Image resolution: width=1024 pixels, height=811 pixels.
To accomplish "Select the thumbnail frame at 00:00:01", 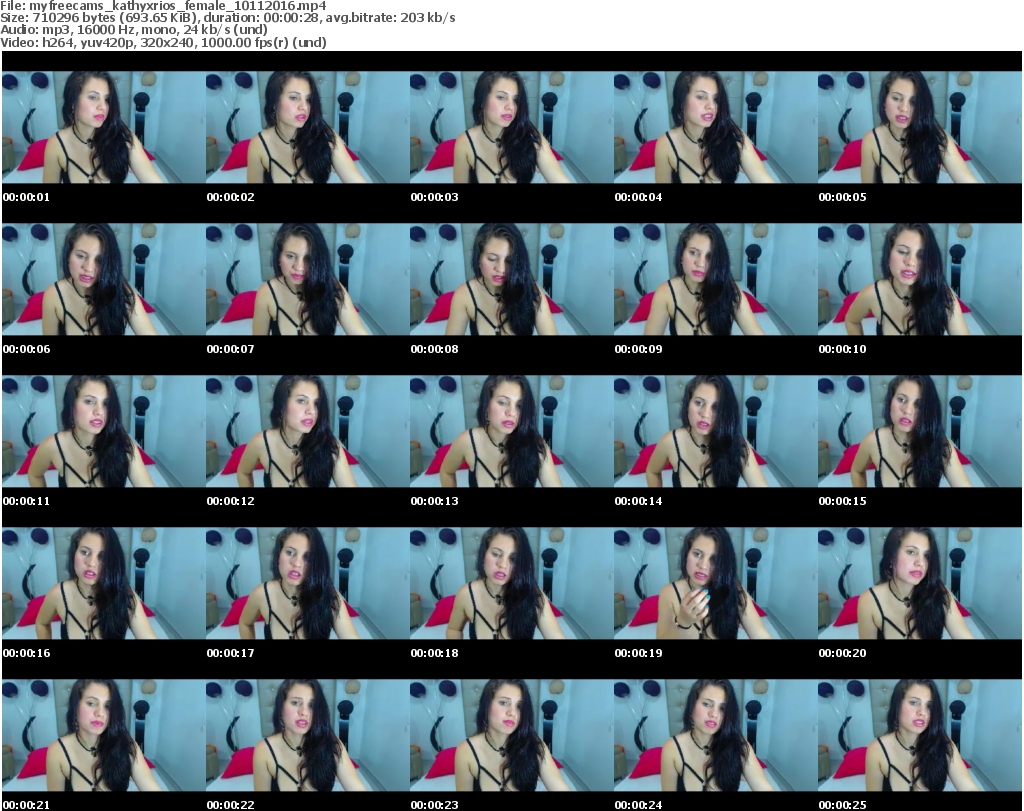I will point(104,127).
